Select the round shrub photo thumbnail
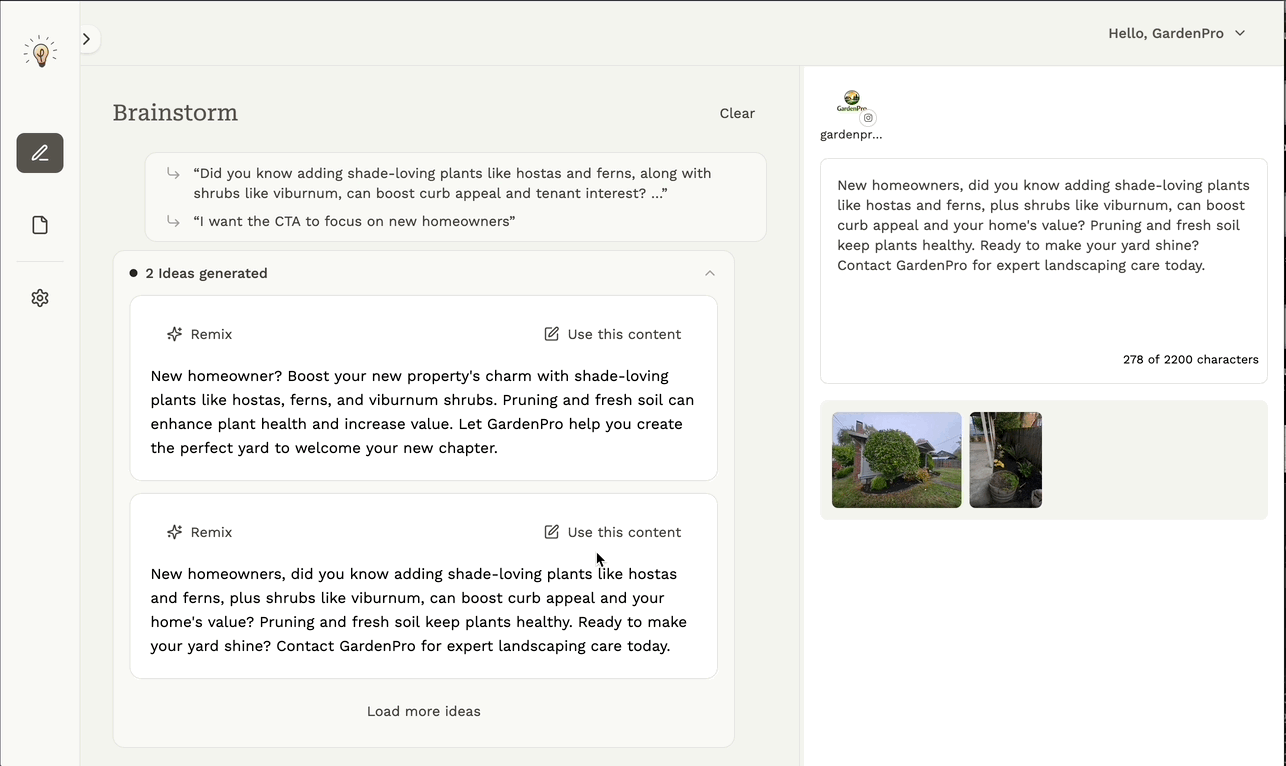 point(896,460)
